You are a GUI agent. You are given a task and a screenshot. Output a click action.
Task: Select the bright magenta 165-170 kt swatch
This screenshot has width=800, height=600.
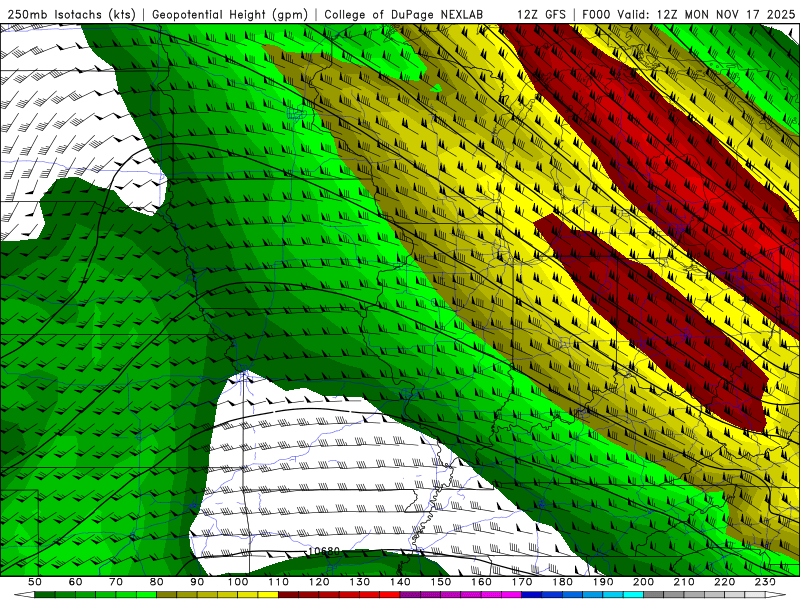pyautogui.click(x=511, y=594)
